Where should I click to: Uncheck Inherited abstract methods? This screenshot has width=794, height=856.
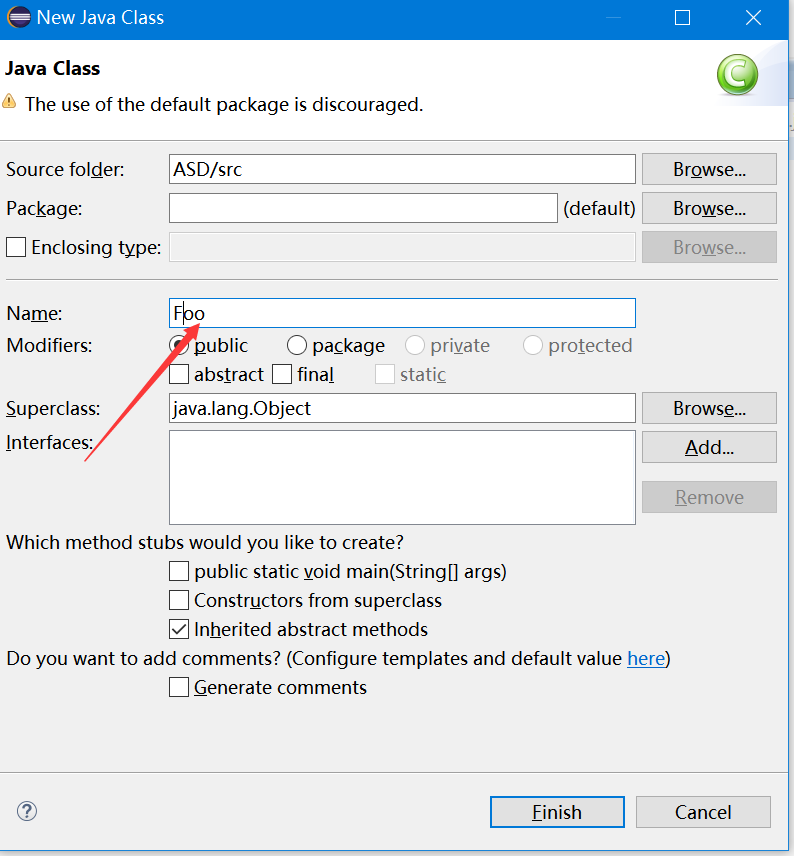click(179, 629)
